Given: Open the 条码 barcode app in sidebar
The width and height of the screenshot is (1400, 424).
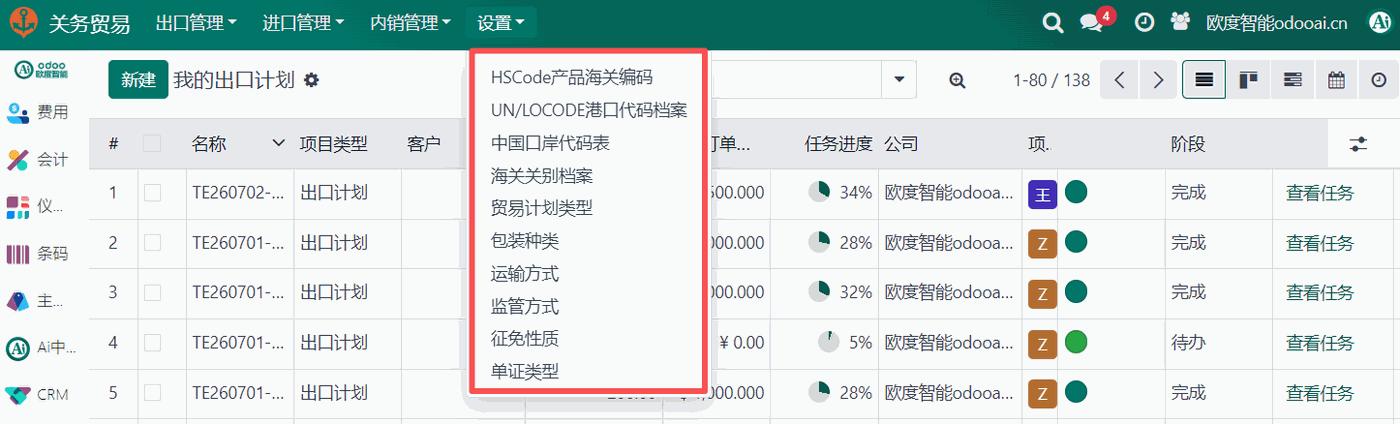Looking at the screenshot, I should tap(38, 253).
